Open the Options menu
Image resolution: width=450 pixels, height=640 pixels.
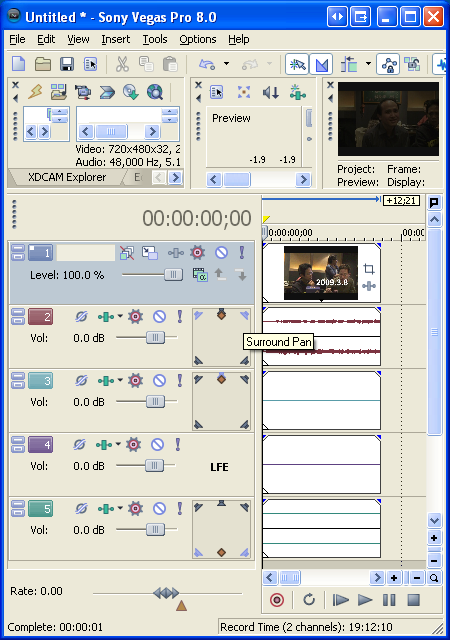pos(198,39)
